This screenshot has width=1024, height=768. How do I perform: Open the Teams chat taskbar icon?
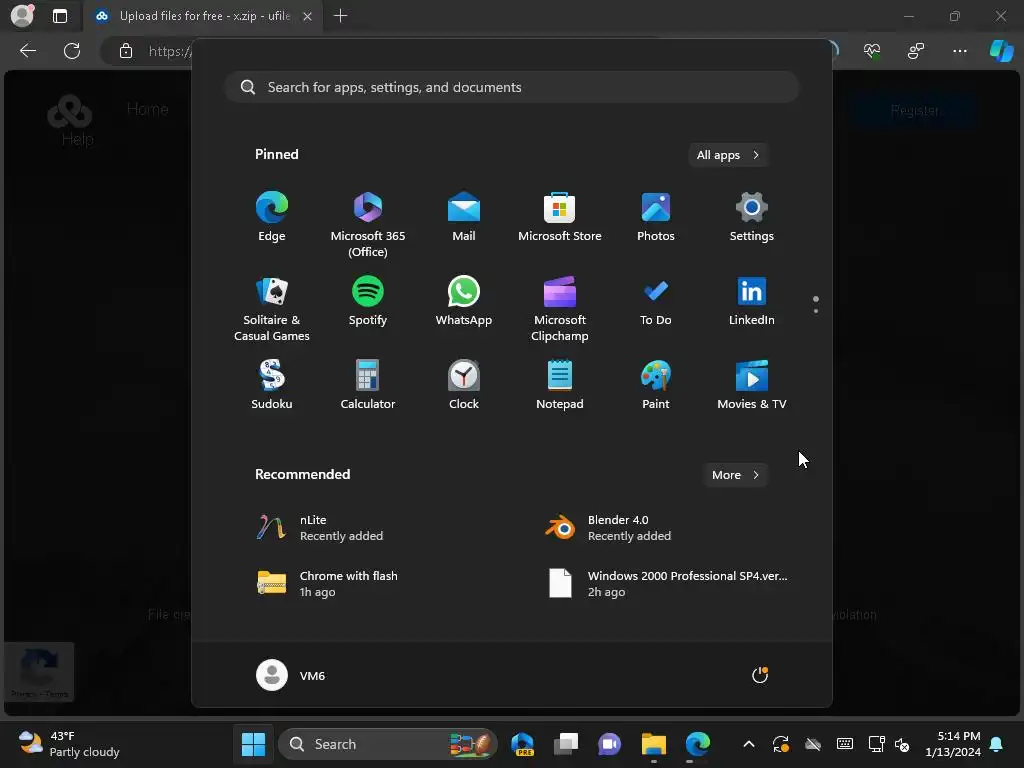tap(610, 744)
